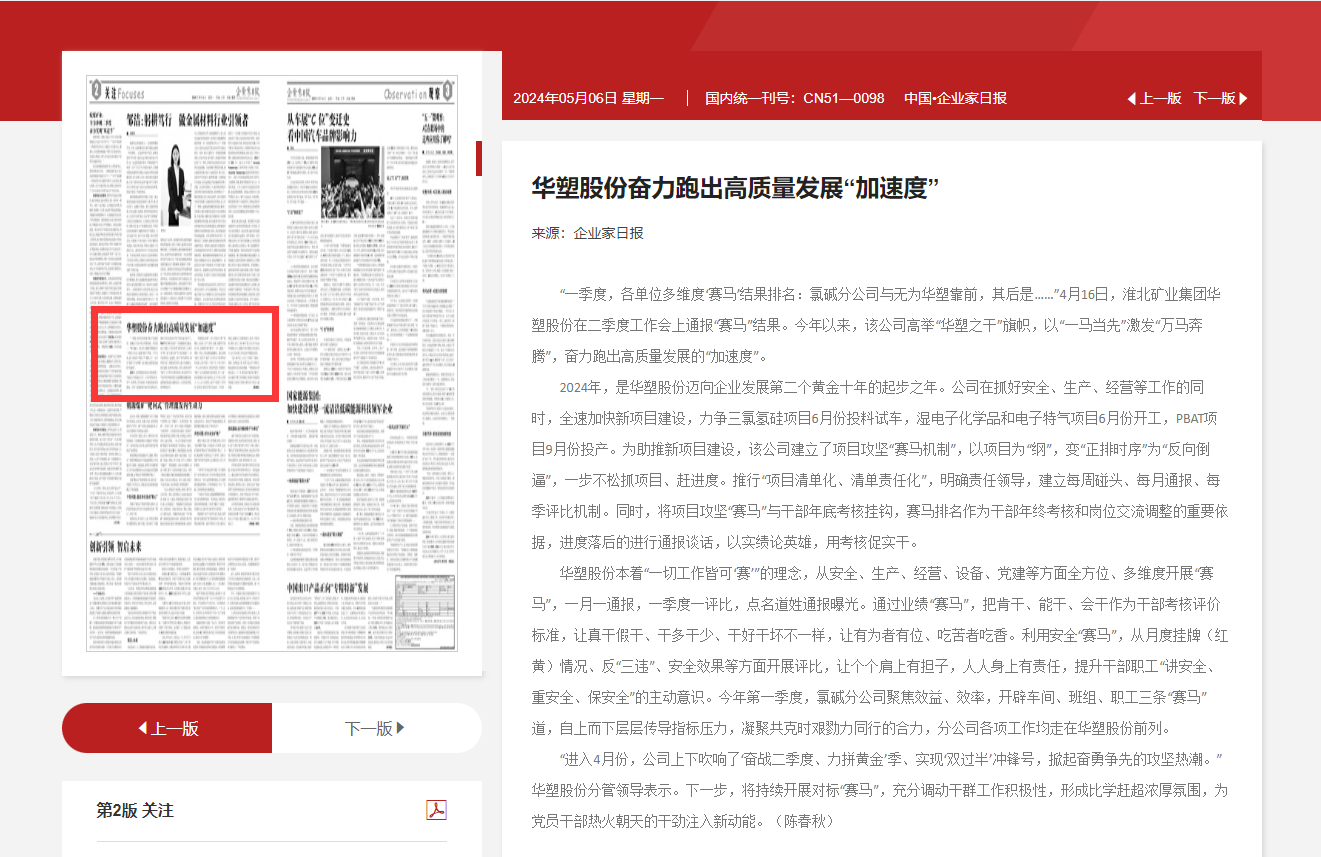The width and height of the screenshot is (1321, 857).
Task: Open the PDF download icon for page 2
Action: [436, 809]
